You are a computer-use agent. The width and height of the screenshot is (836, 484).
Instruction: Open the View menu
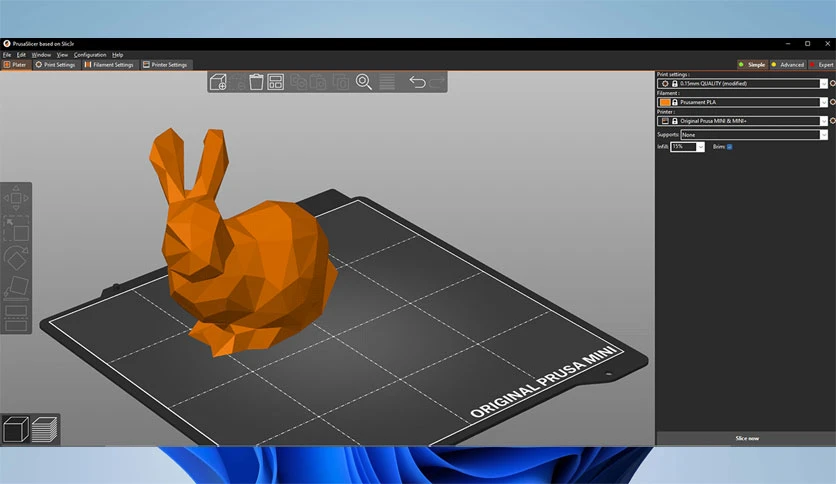point(62,55)
